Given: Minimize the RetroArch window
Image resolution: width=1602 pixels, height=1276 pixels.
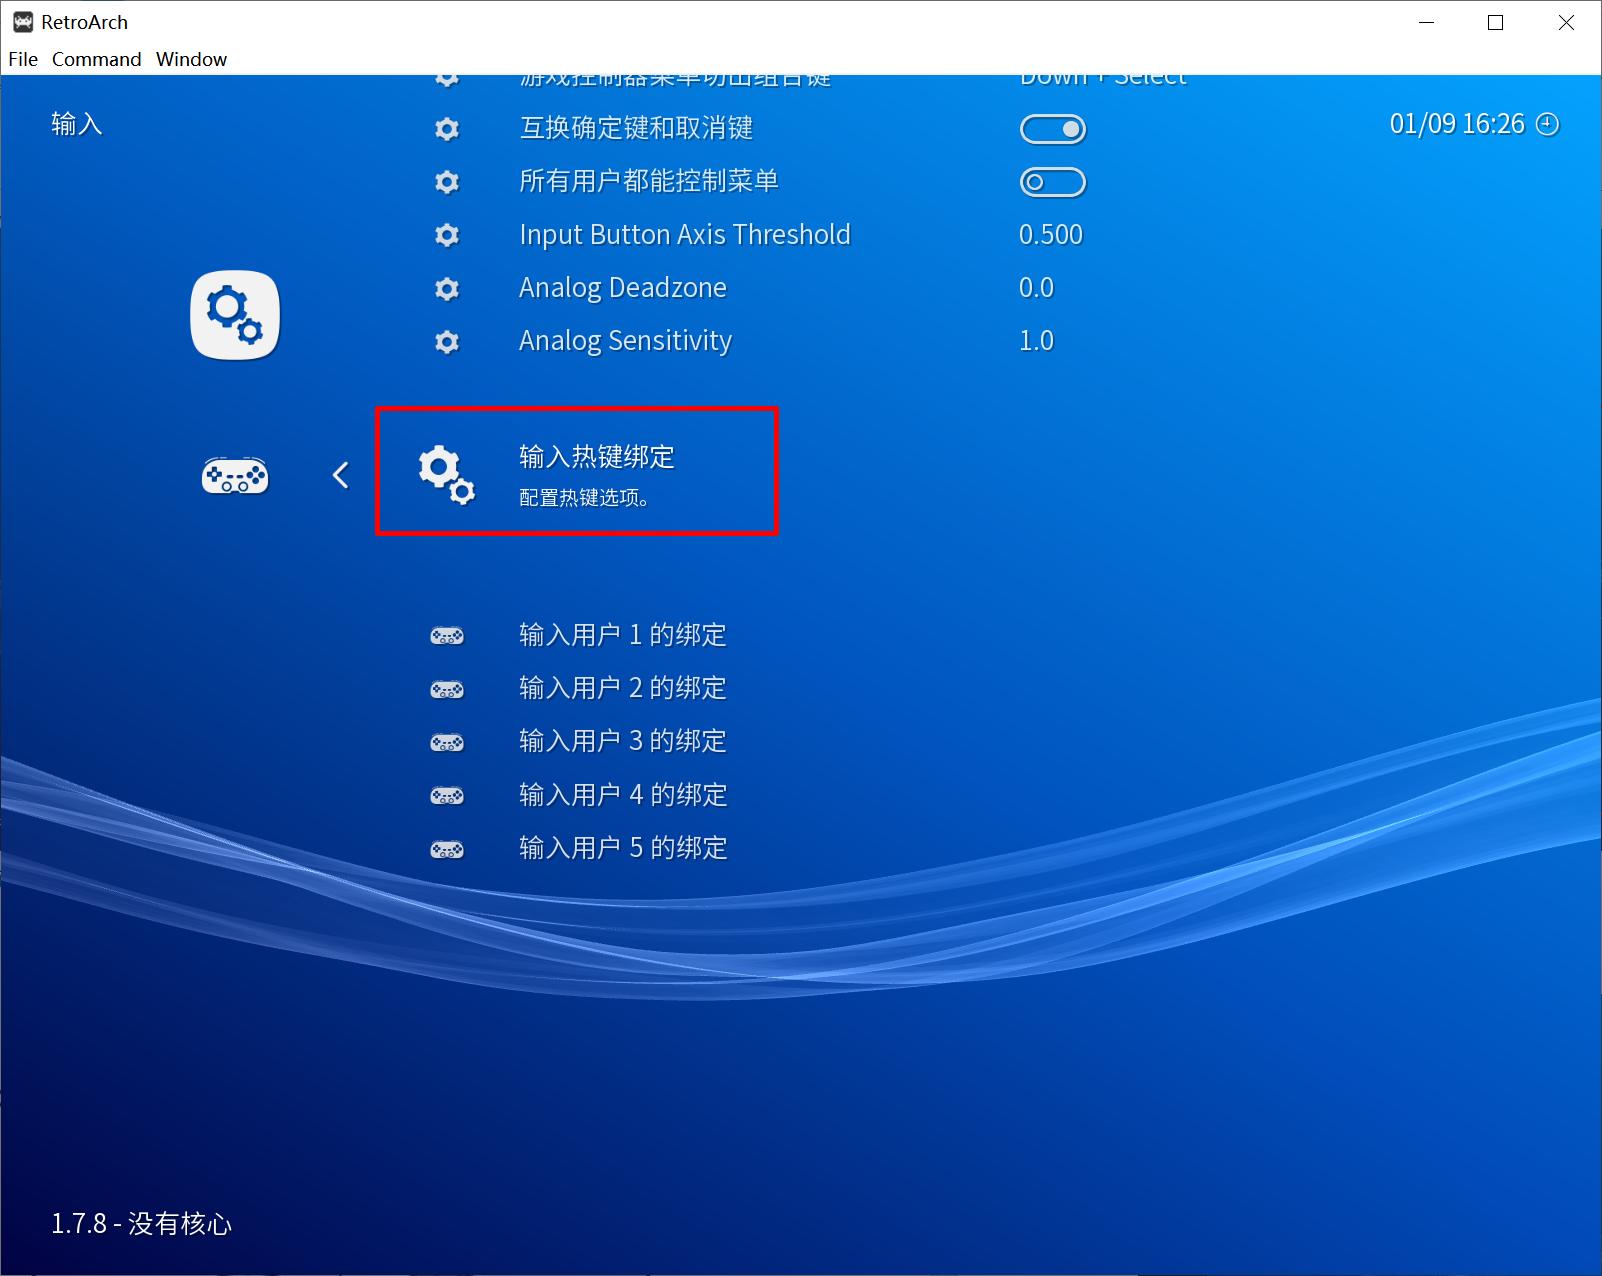Looking at the screenshot, I should (1425, 23).
